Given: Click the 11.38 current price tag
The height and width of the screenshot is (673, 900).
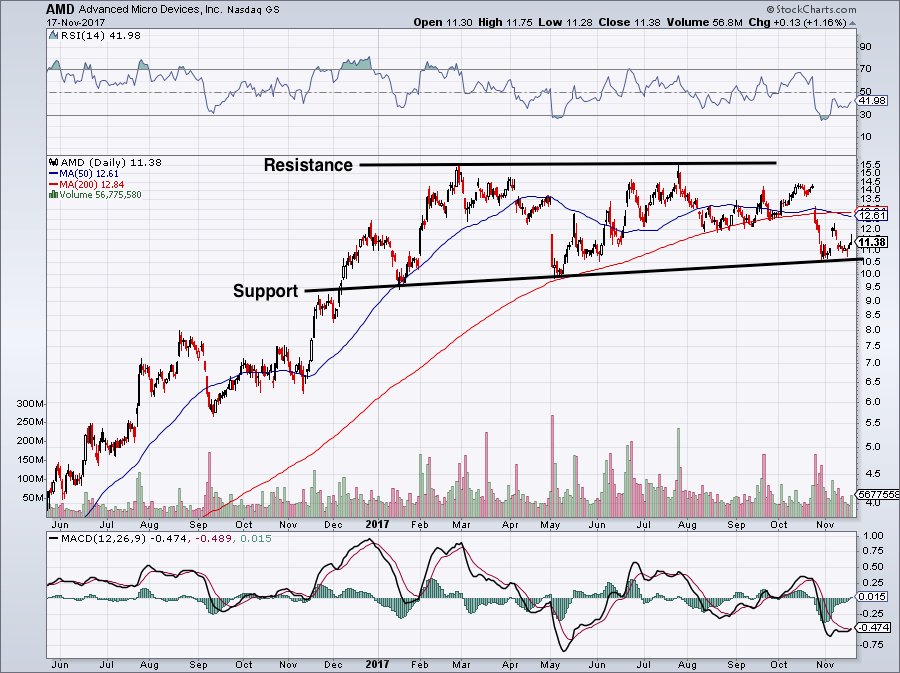Looking at the screenshot, I should click(873, 242).
